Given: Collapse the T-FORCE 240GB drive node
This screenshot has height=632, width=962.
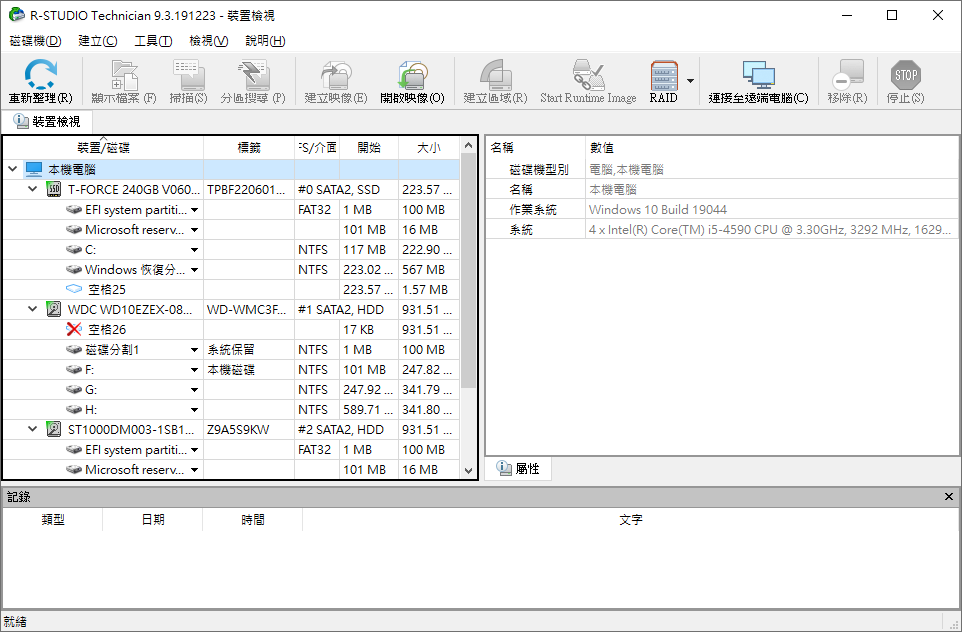Looking at the screenshot, I should point(33,189).
